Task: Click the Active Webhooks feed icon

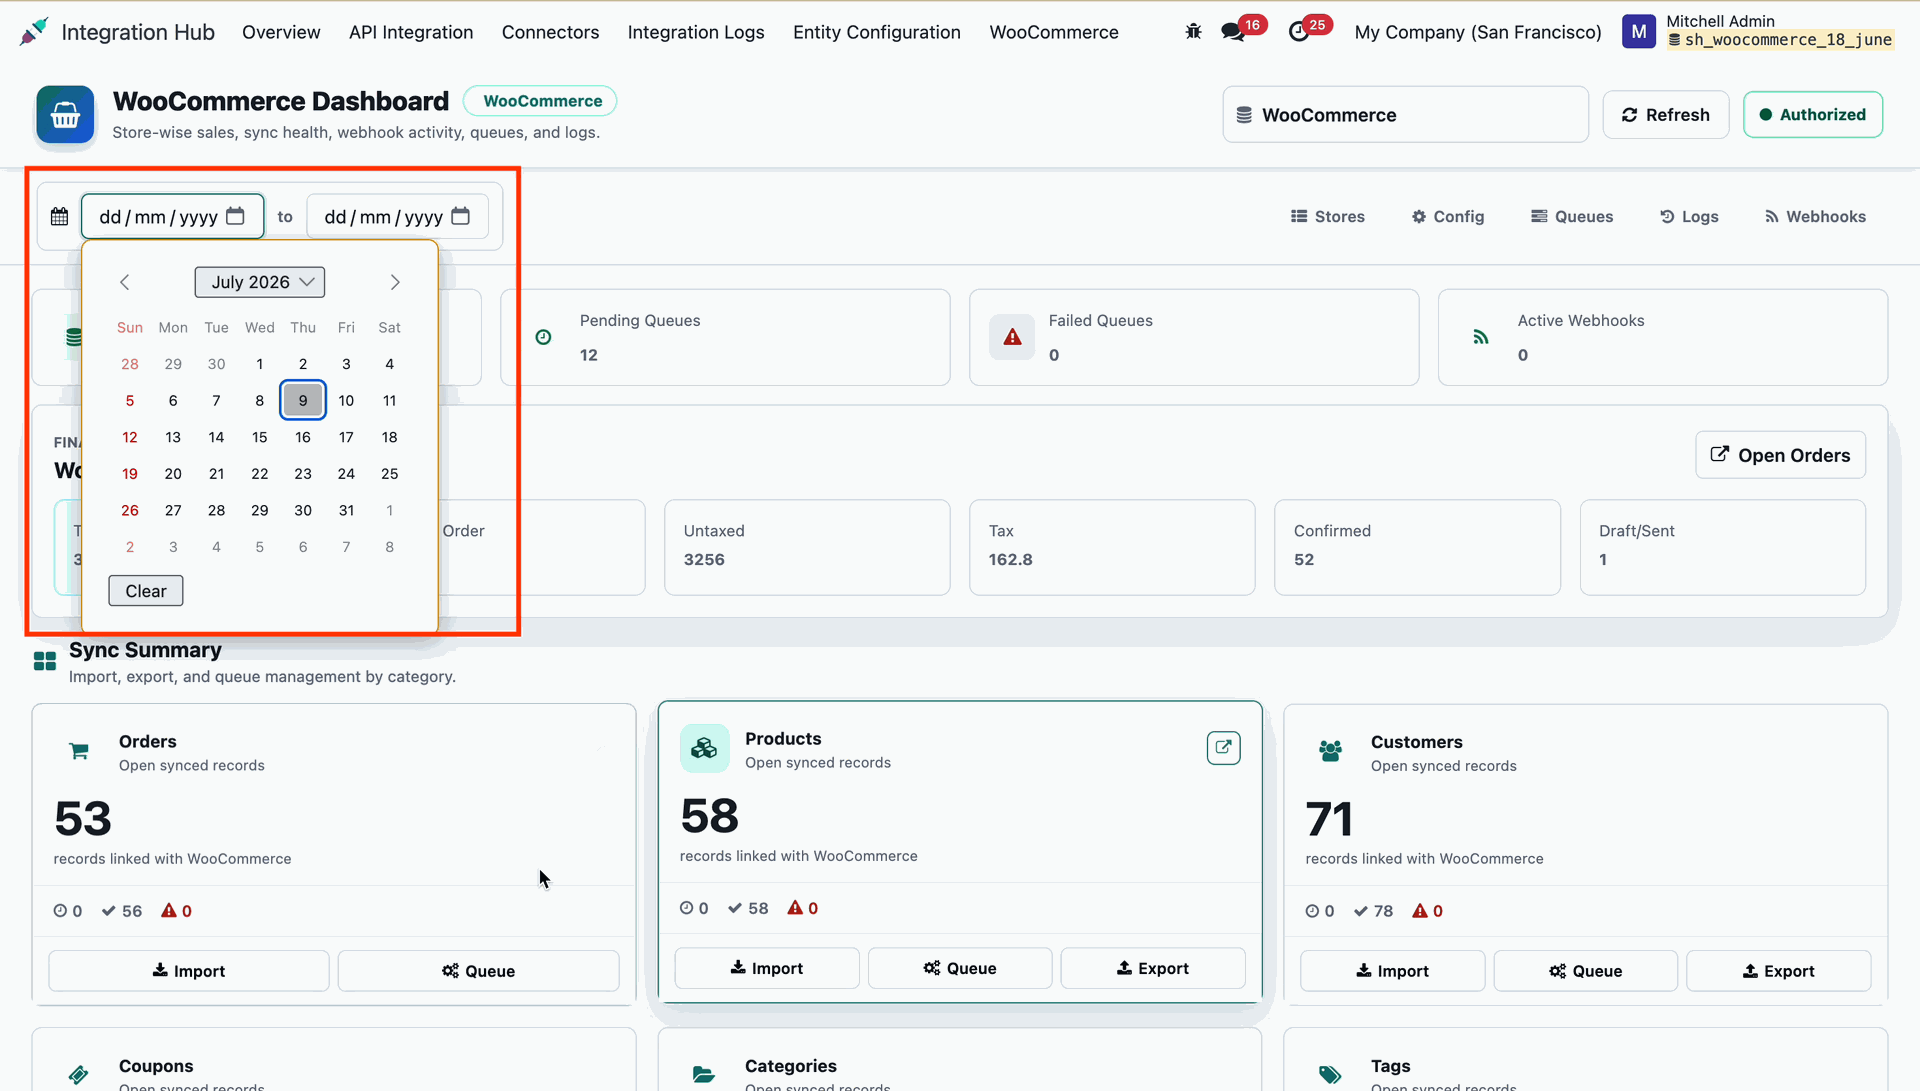Action: [x=1481, y=337]
